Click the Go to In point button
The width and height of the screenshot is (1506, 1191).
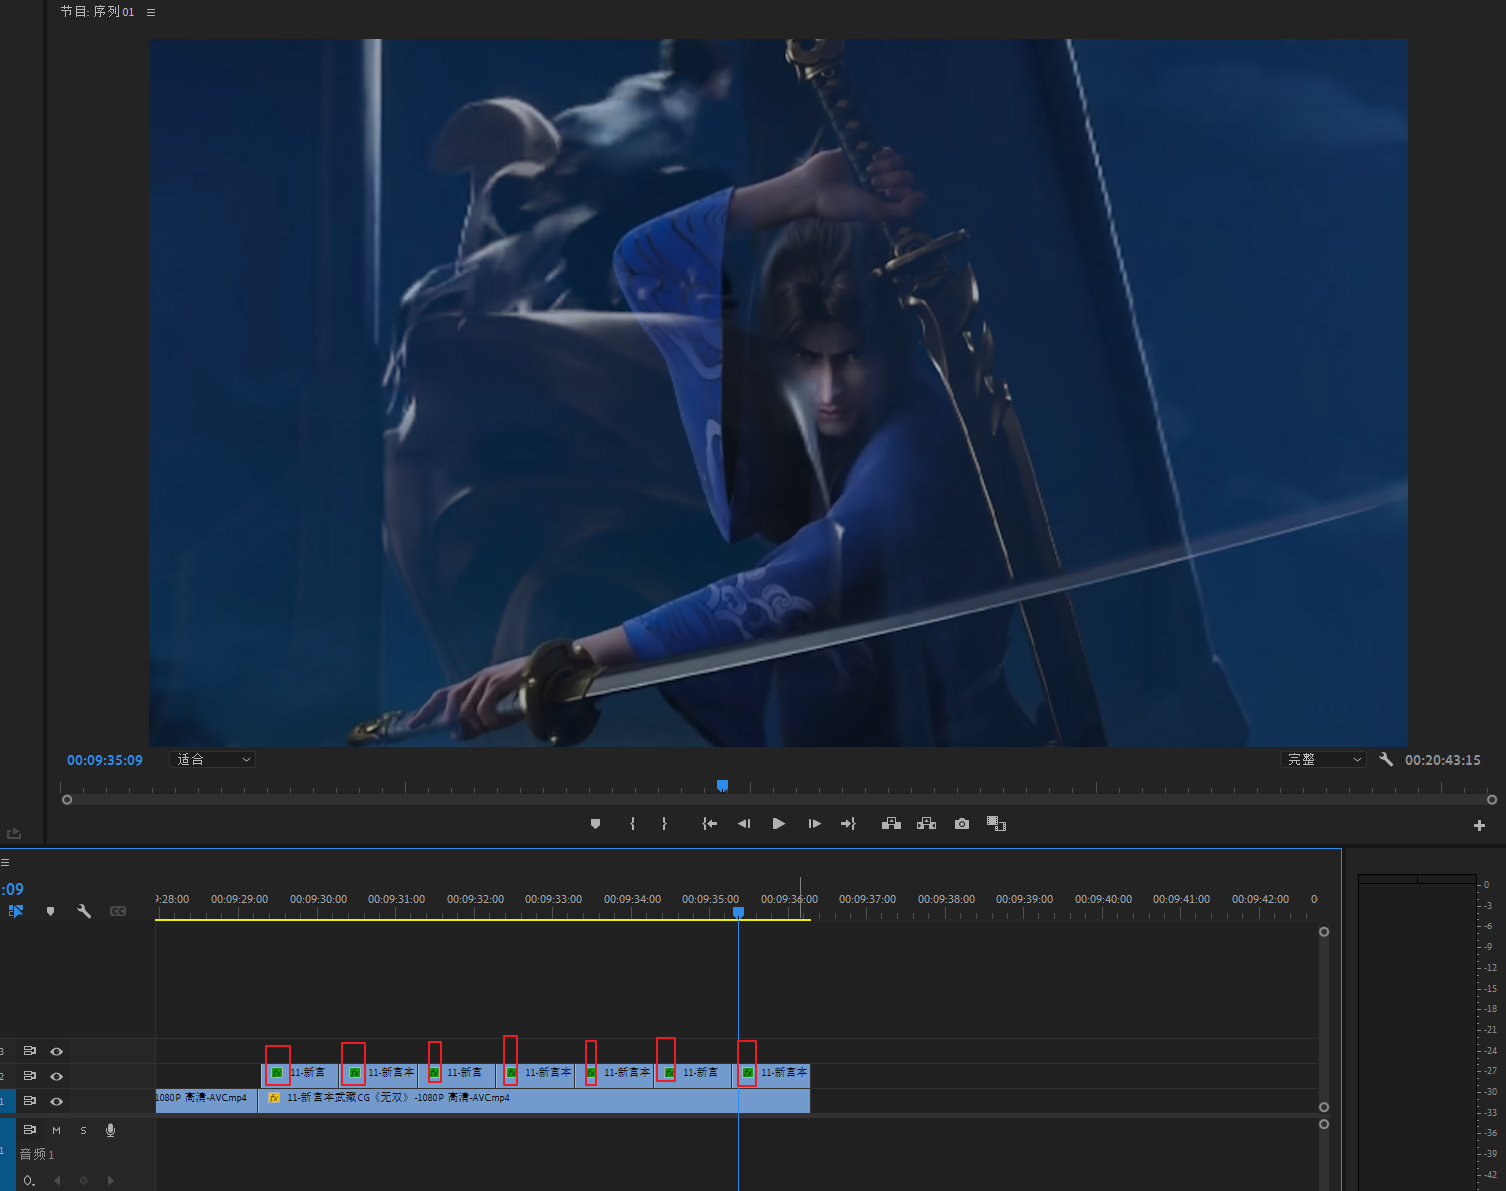click(x=709, y=824)
